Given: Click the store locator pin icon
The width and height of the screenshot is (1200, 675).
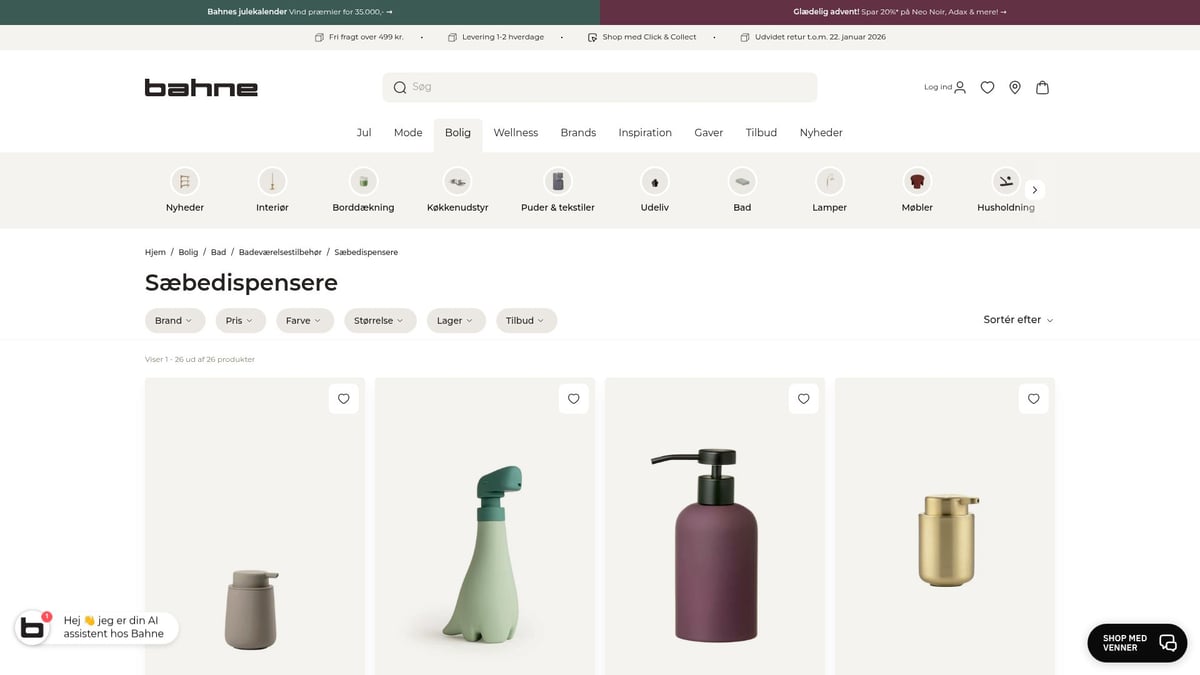Looking at the screenshot, I should pos(1015,87).
